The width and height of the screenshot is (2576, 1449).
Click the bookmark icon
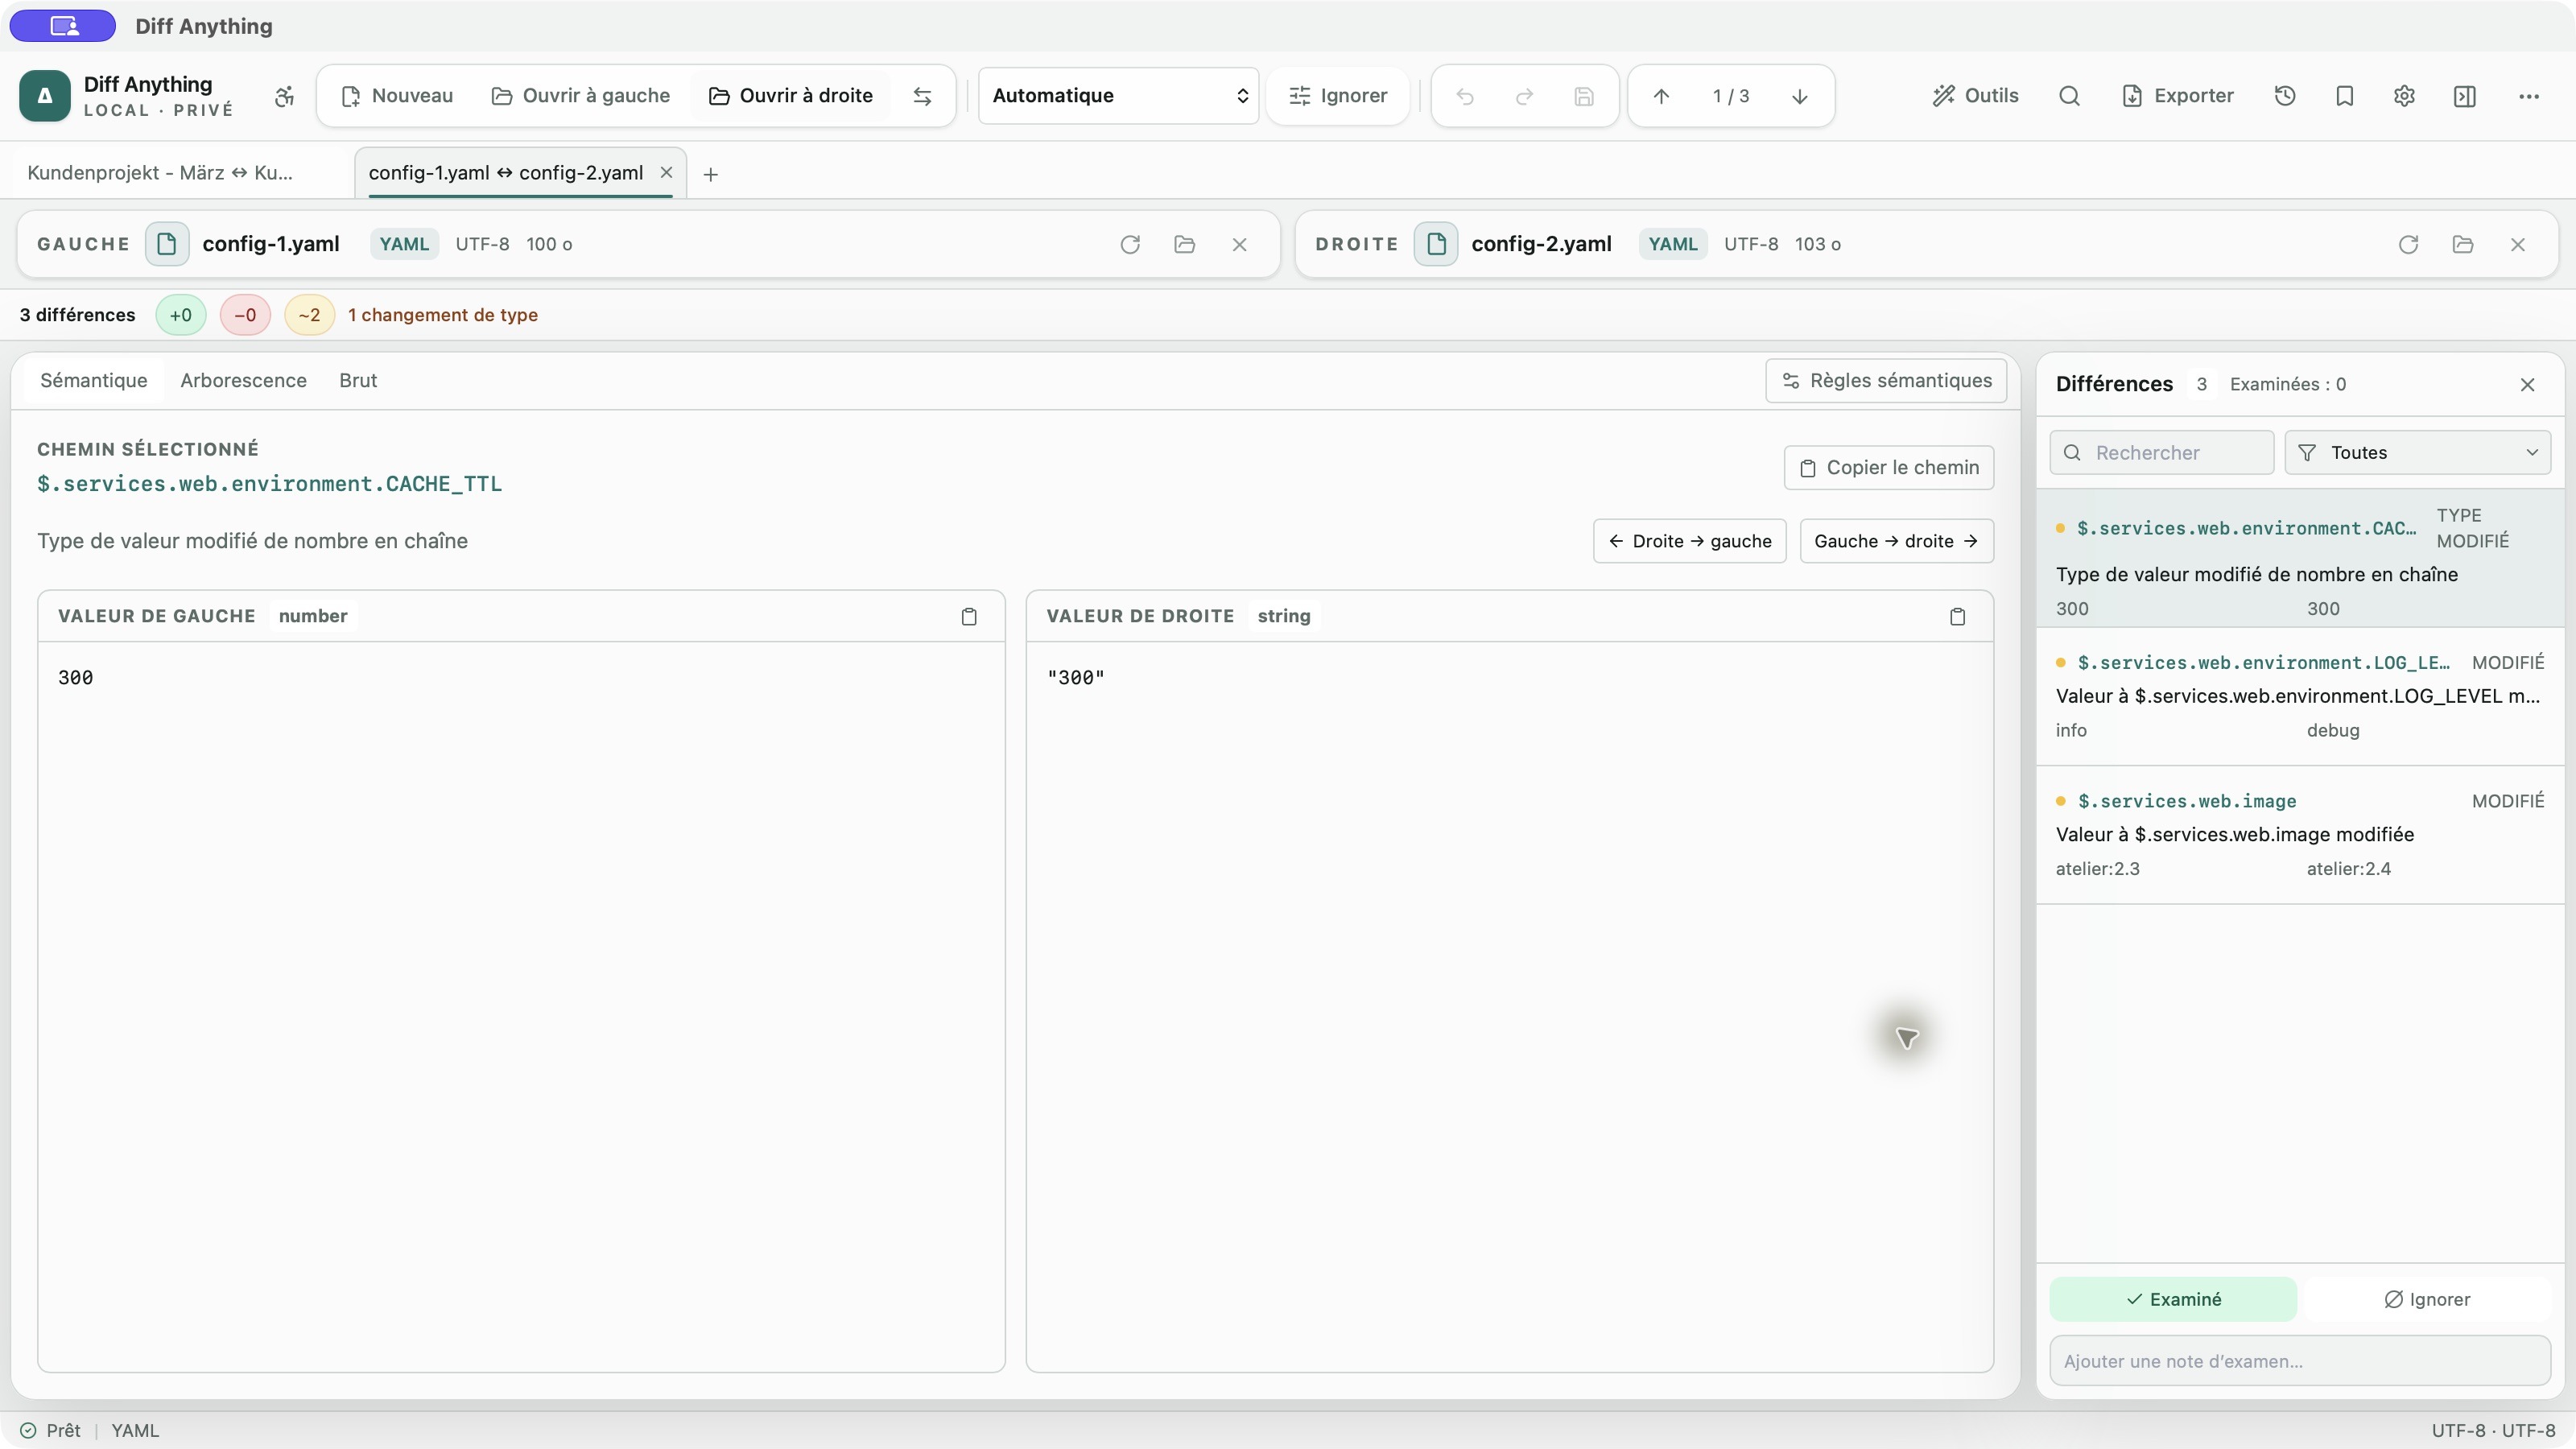tap(2344, 96)
